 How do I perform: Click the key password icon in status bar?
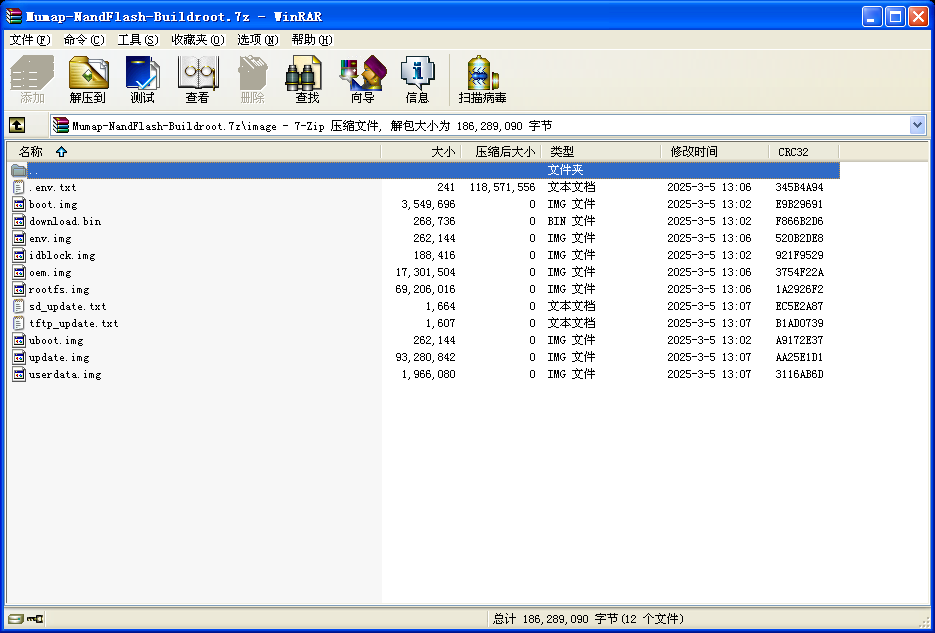(35, 619)
